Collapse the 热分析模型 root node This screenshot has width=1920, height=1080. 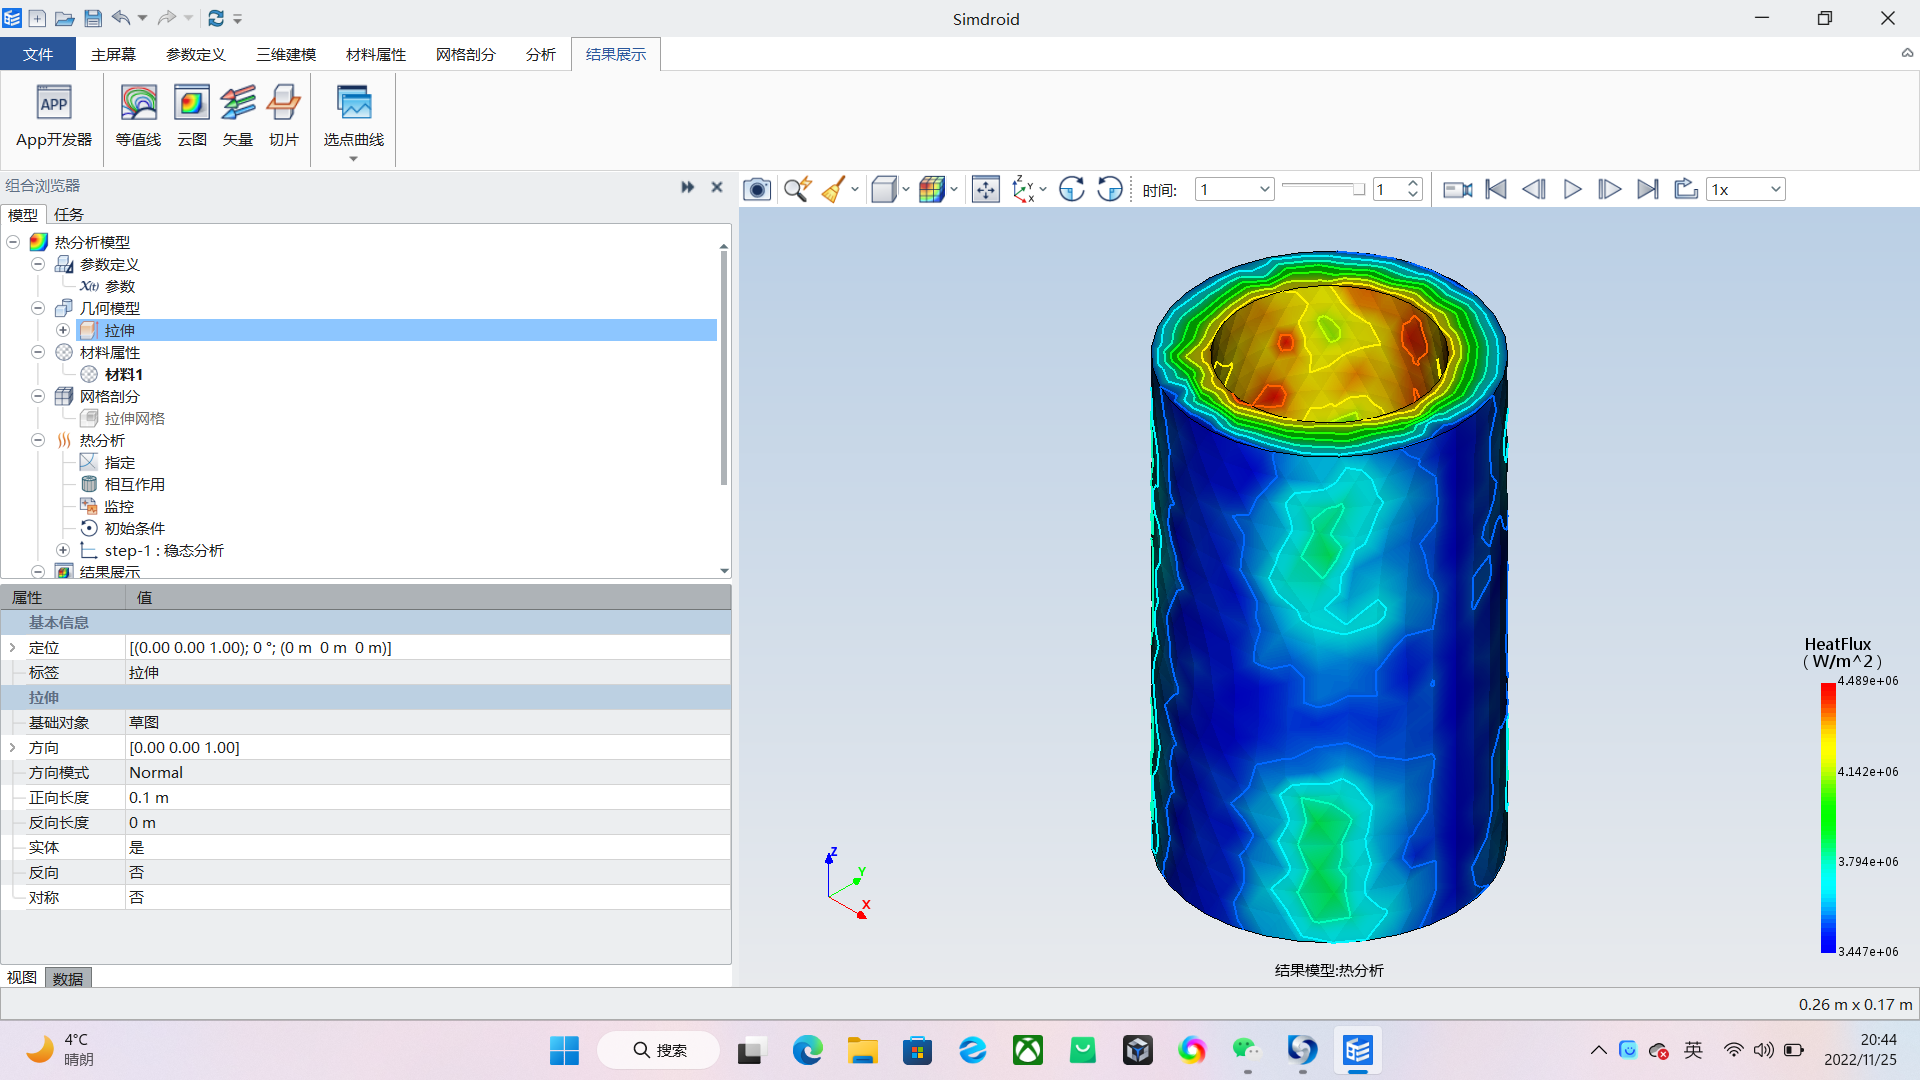pyautogui.click(x=13, y=242)
